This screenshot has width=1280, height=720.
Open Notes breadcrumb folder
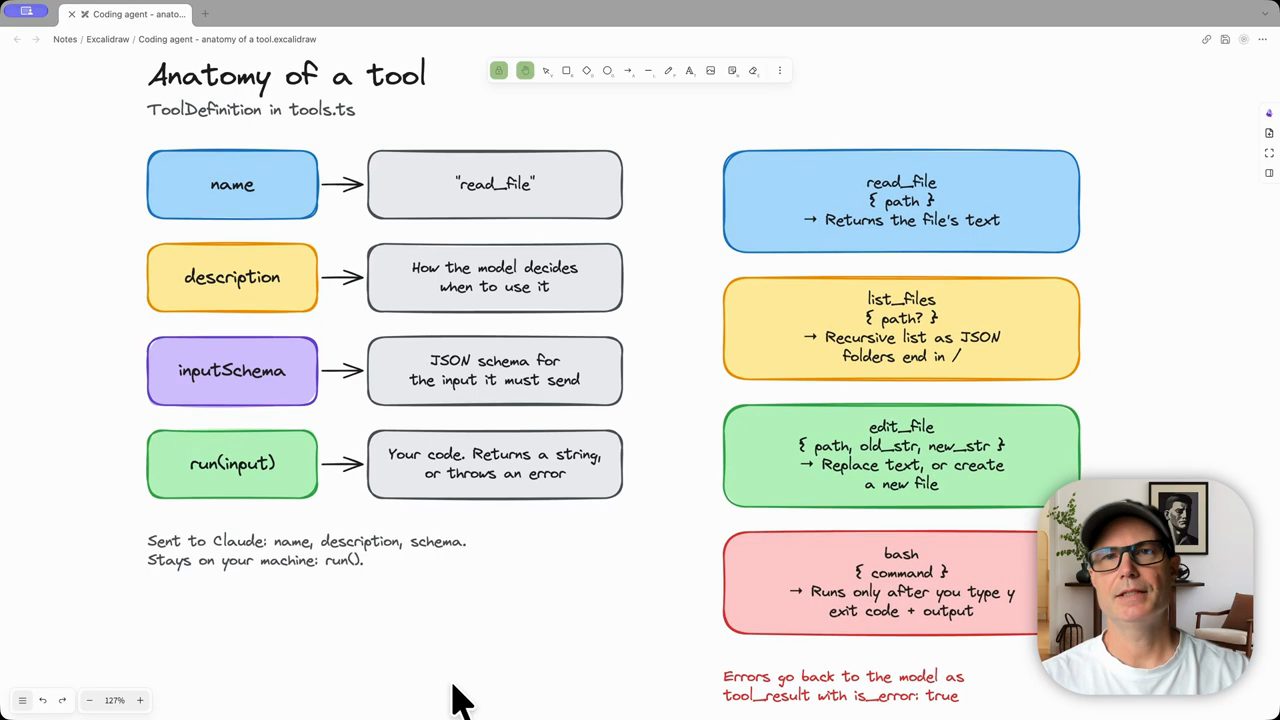click(x=65, y=39)
